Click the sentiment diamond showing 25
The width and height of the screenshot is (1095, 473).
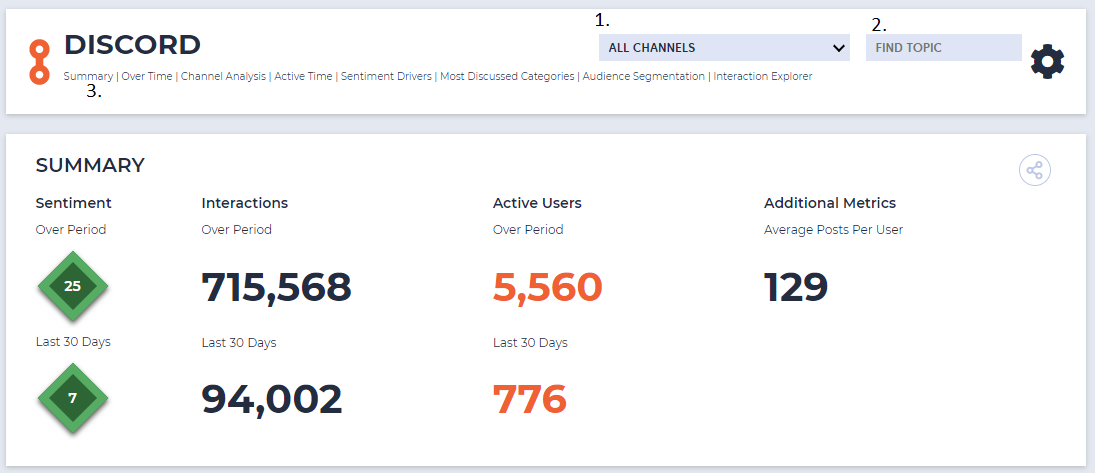(x=73, y=286)
